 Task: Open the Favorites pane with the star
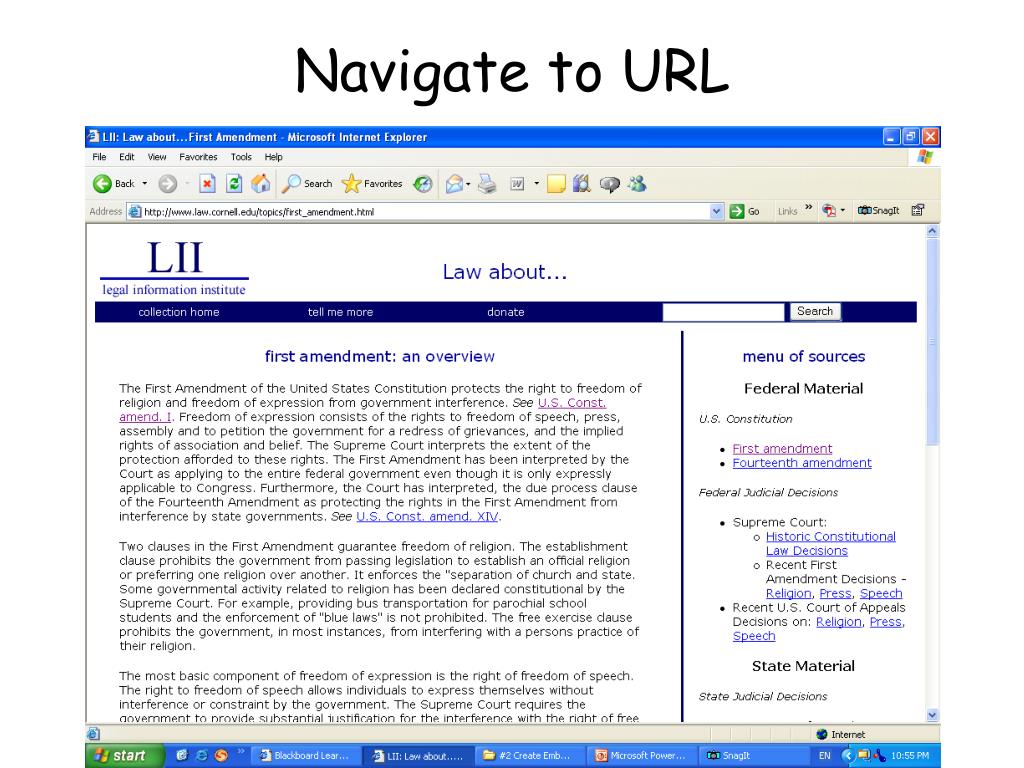tap(372, 184)
